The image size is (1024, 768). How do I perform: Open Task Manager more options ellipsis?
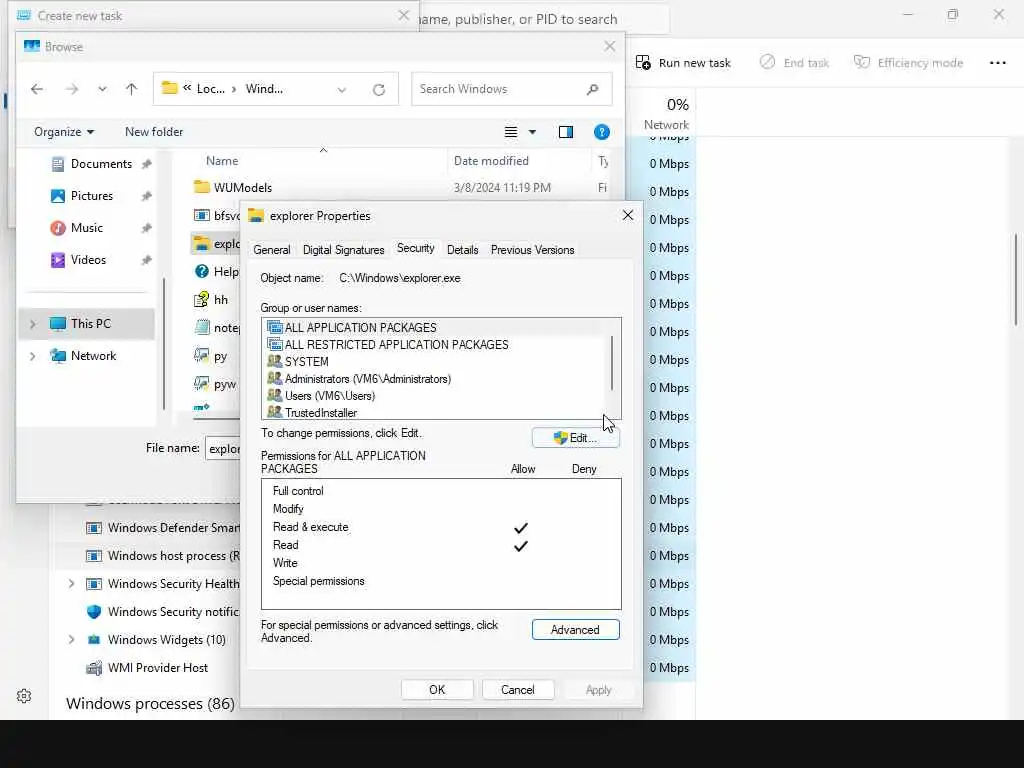tap(998, 63)
